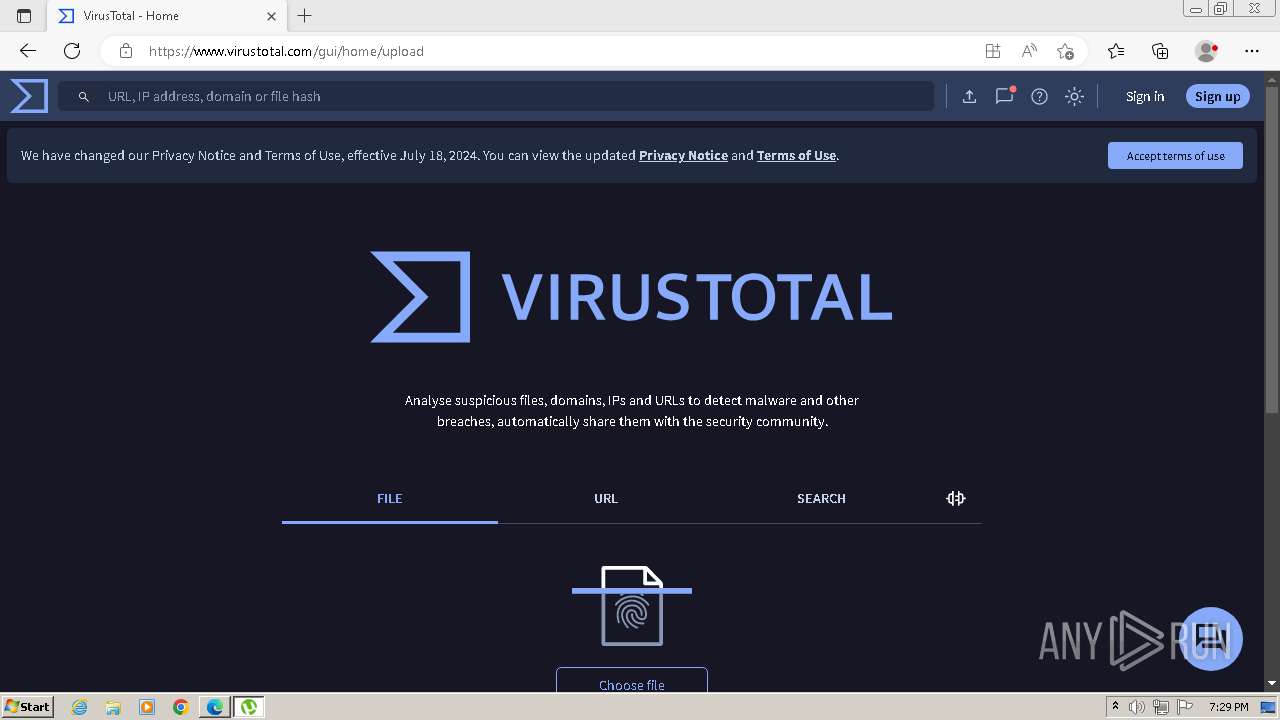
Task: Switch to the URL tab
Action: tap(606, 498)
